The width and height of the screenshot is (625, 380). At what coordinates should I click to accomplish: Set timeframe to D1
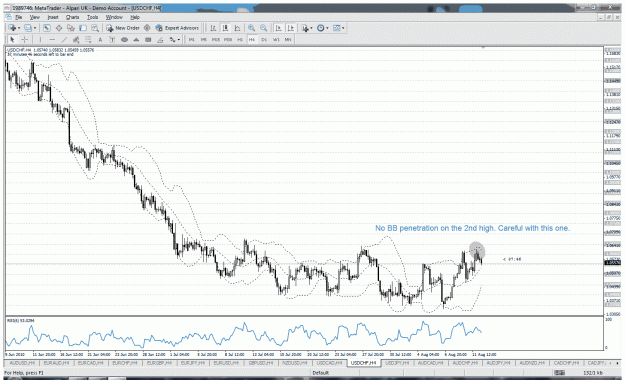(264, 39)
